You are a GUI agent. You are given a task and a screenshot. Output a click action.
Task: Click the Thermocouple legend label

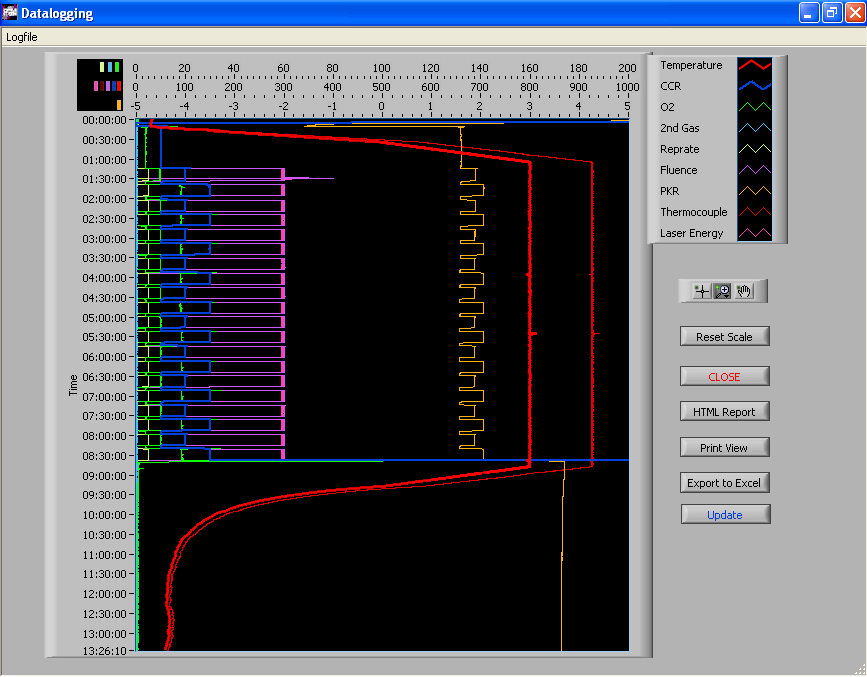point(693,212)
